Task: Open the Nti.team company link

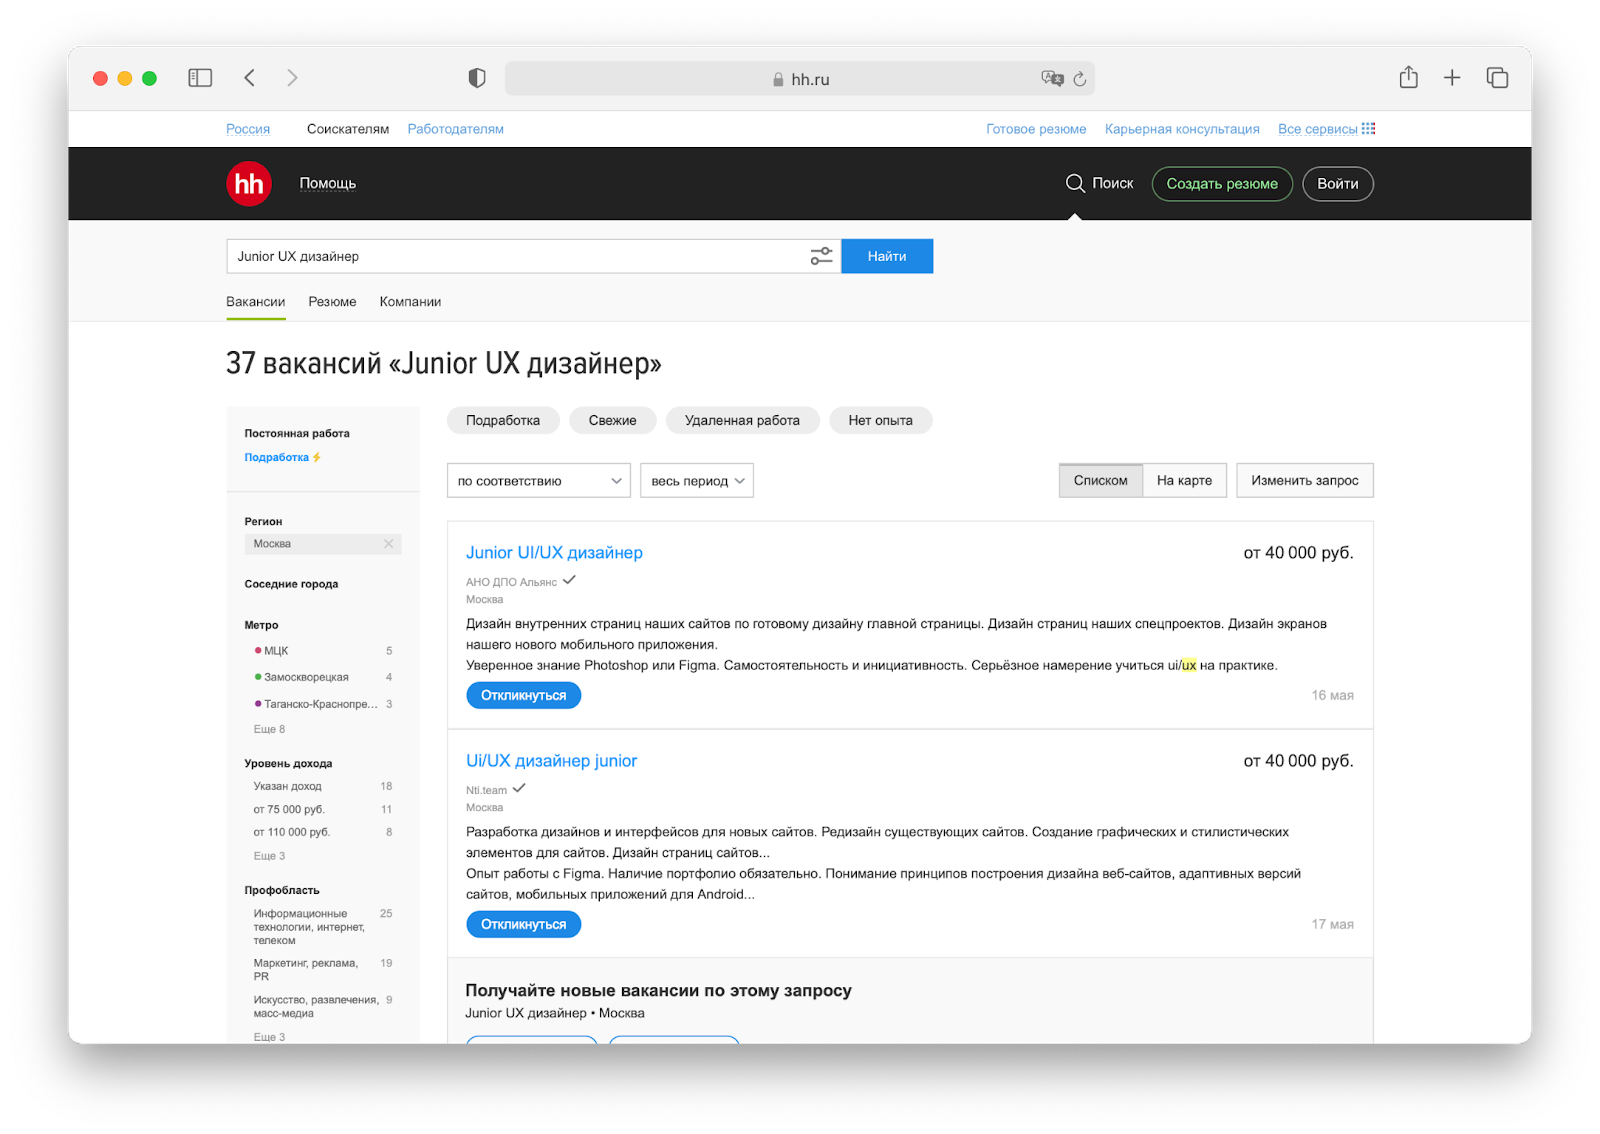Action: pyautogui.click(x=486, y=790)
